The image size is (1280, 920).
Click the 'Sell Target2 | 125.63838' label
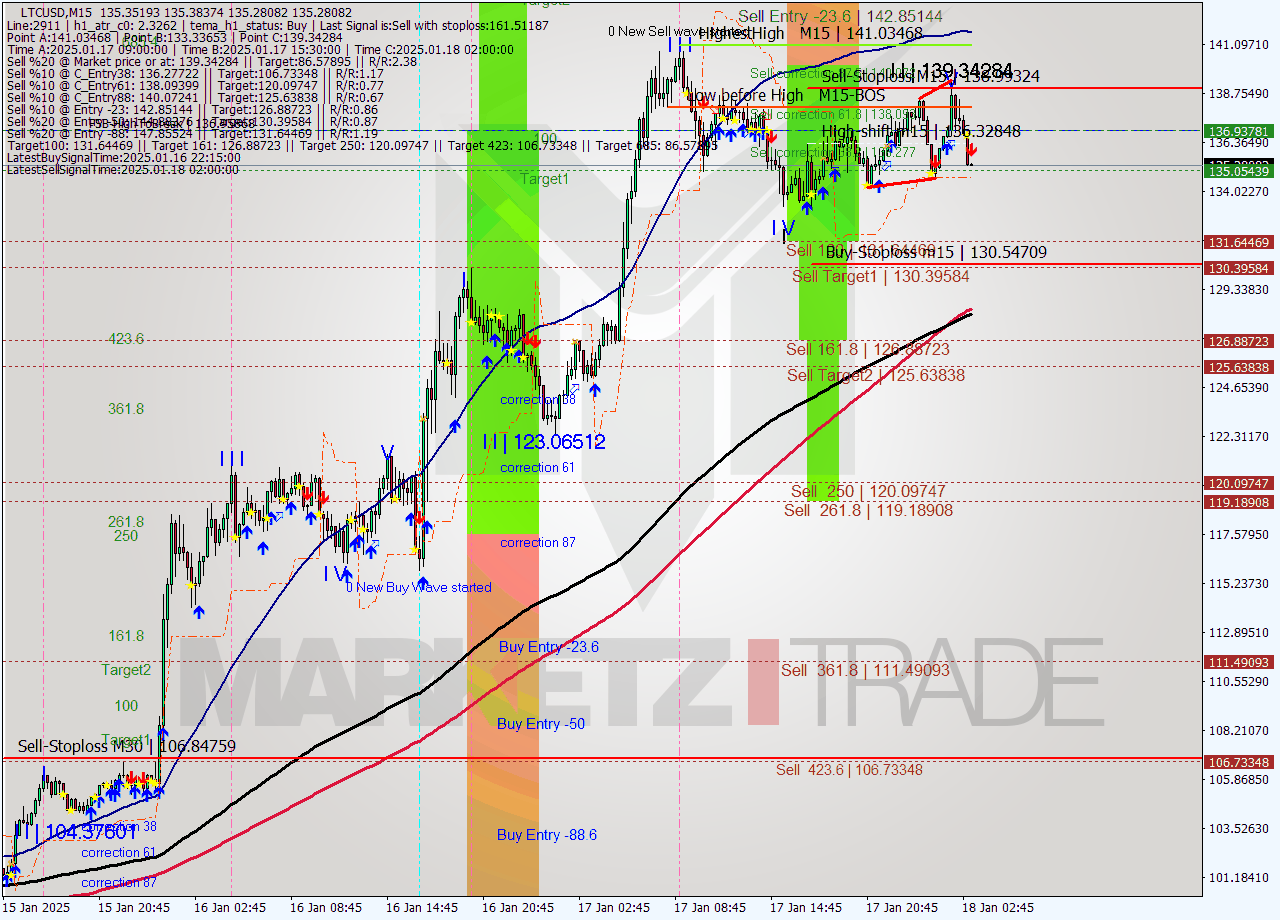click(876, 375)
